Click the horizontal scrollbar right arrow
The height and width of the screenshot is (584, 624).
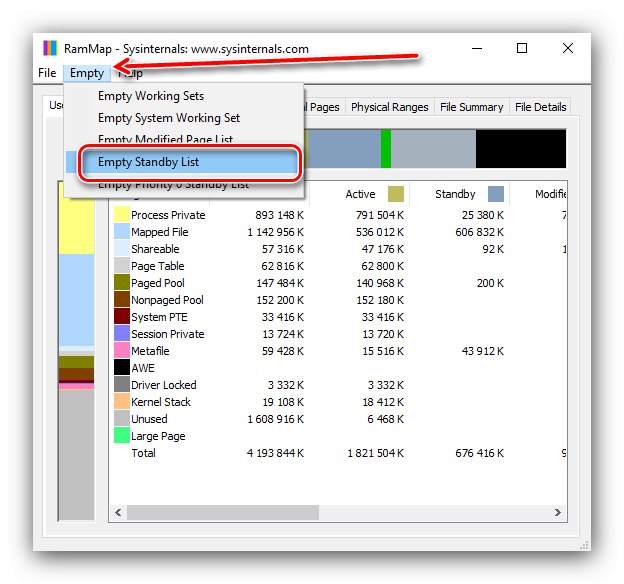pyautogui.click(x=558, y=512)
